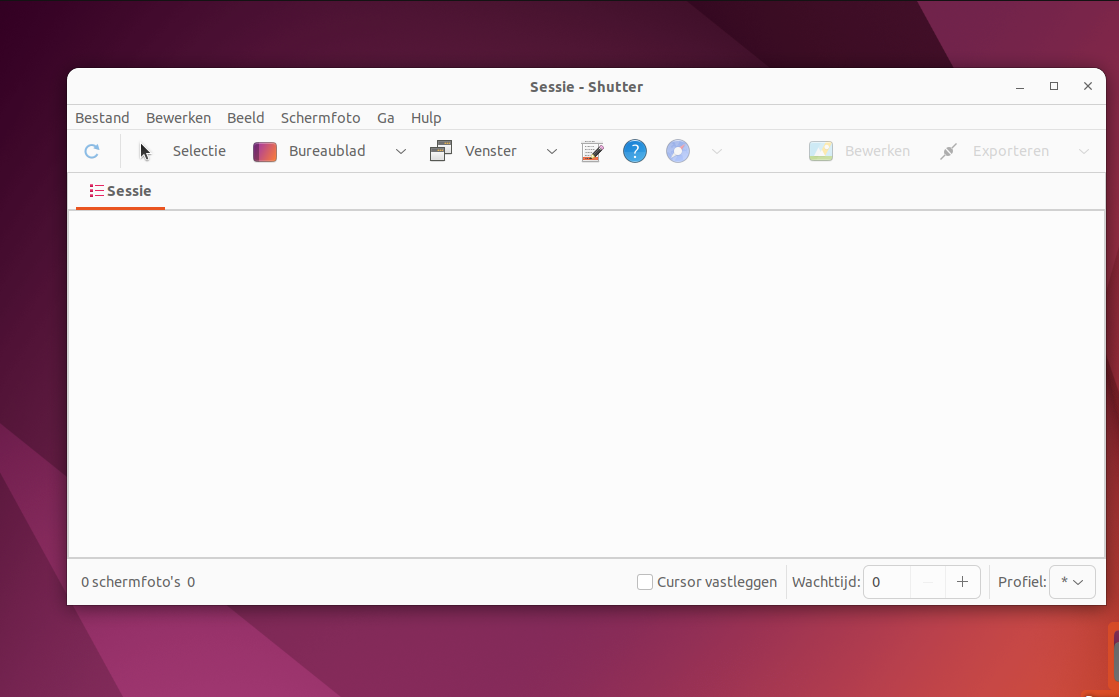
Task: Close the Shutter window
Action: point(1088,86)
